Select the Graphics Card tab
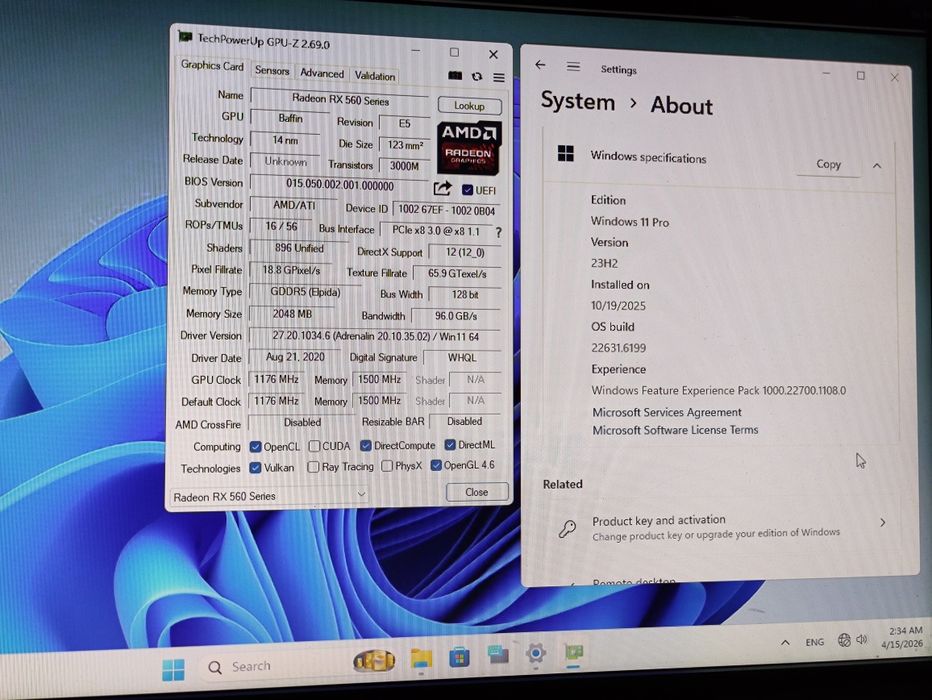932x700 pixels. click(212, 65)
